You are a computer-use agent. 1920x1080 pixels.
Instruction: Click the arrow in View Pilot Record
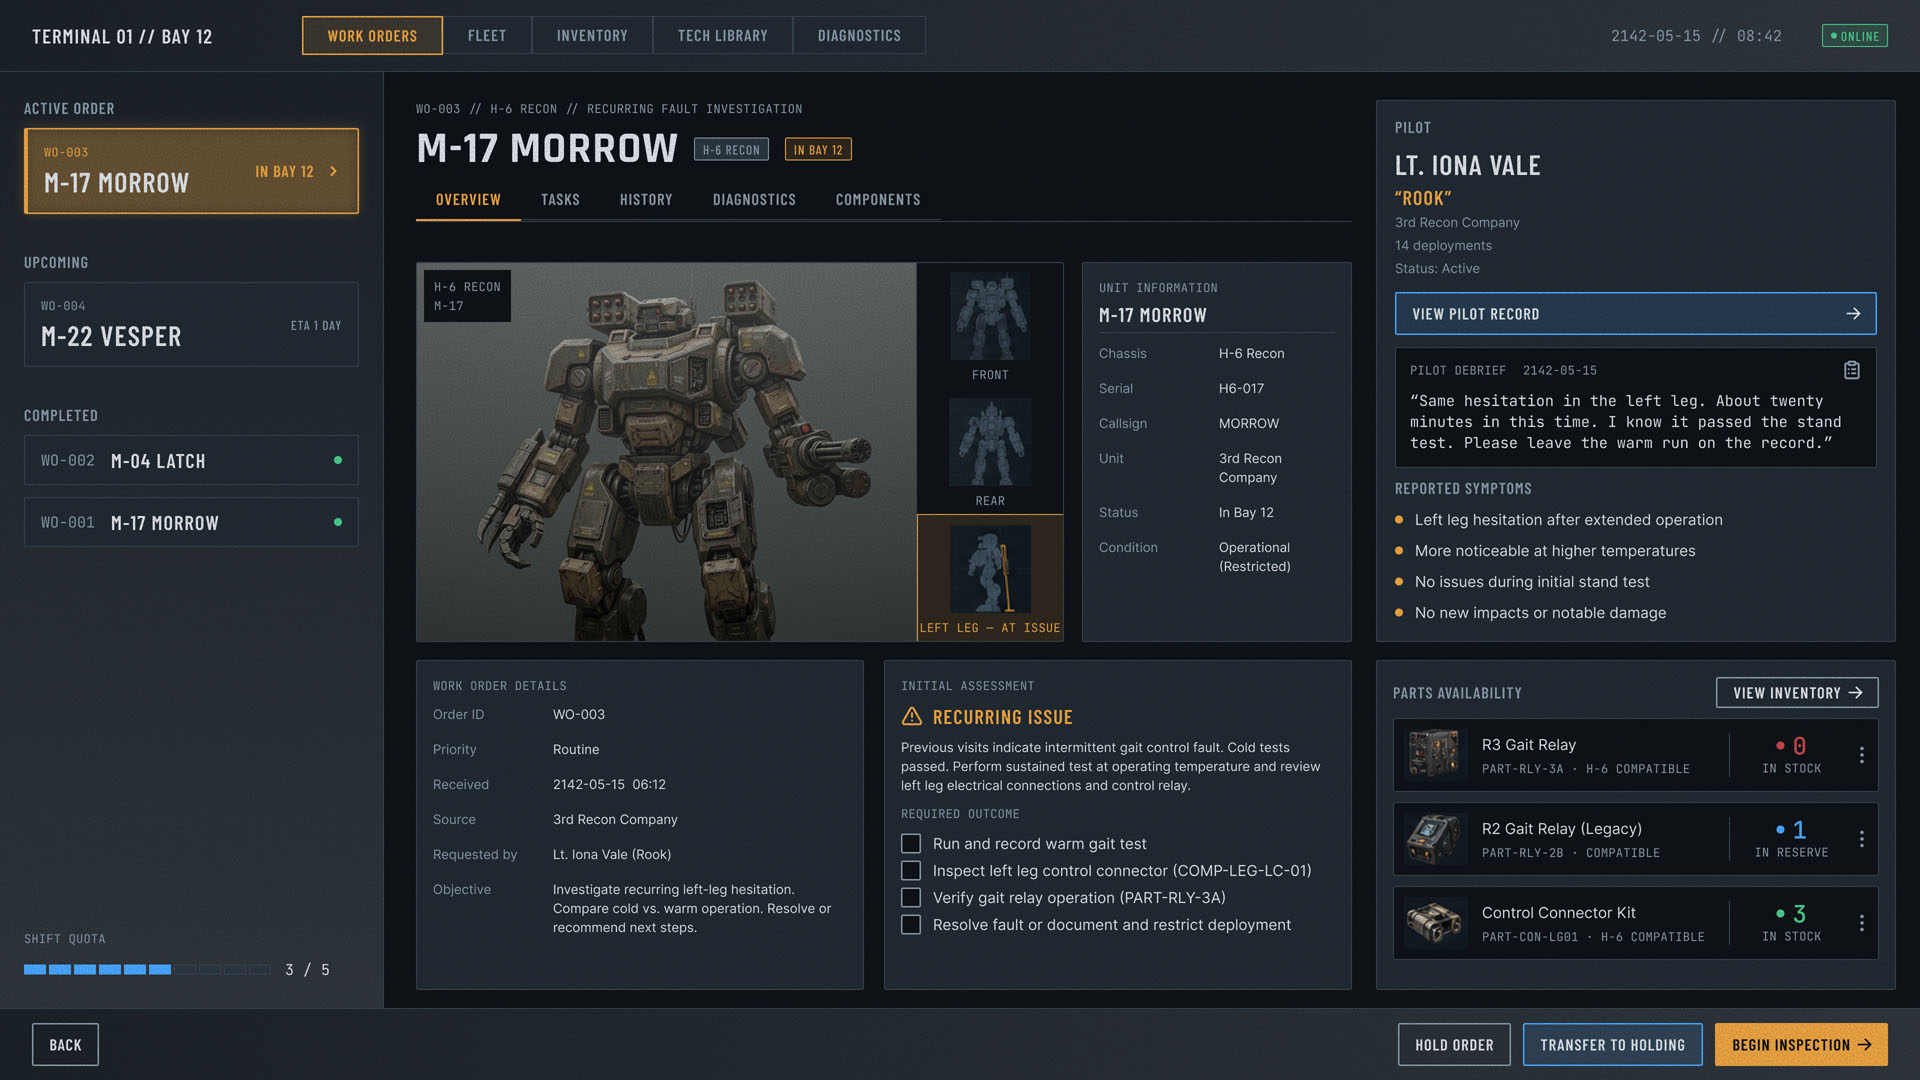coord(1853,314)
